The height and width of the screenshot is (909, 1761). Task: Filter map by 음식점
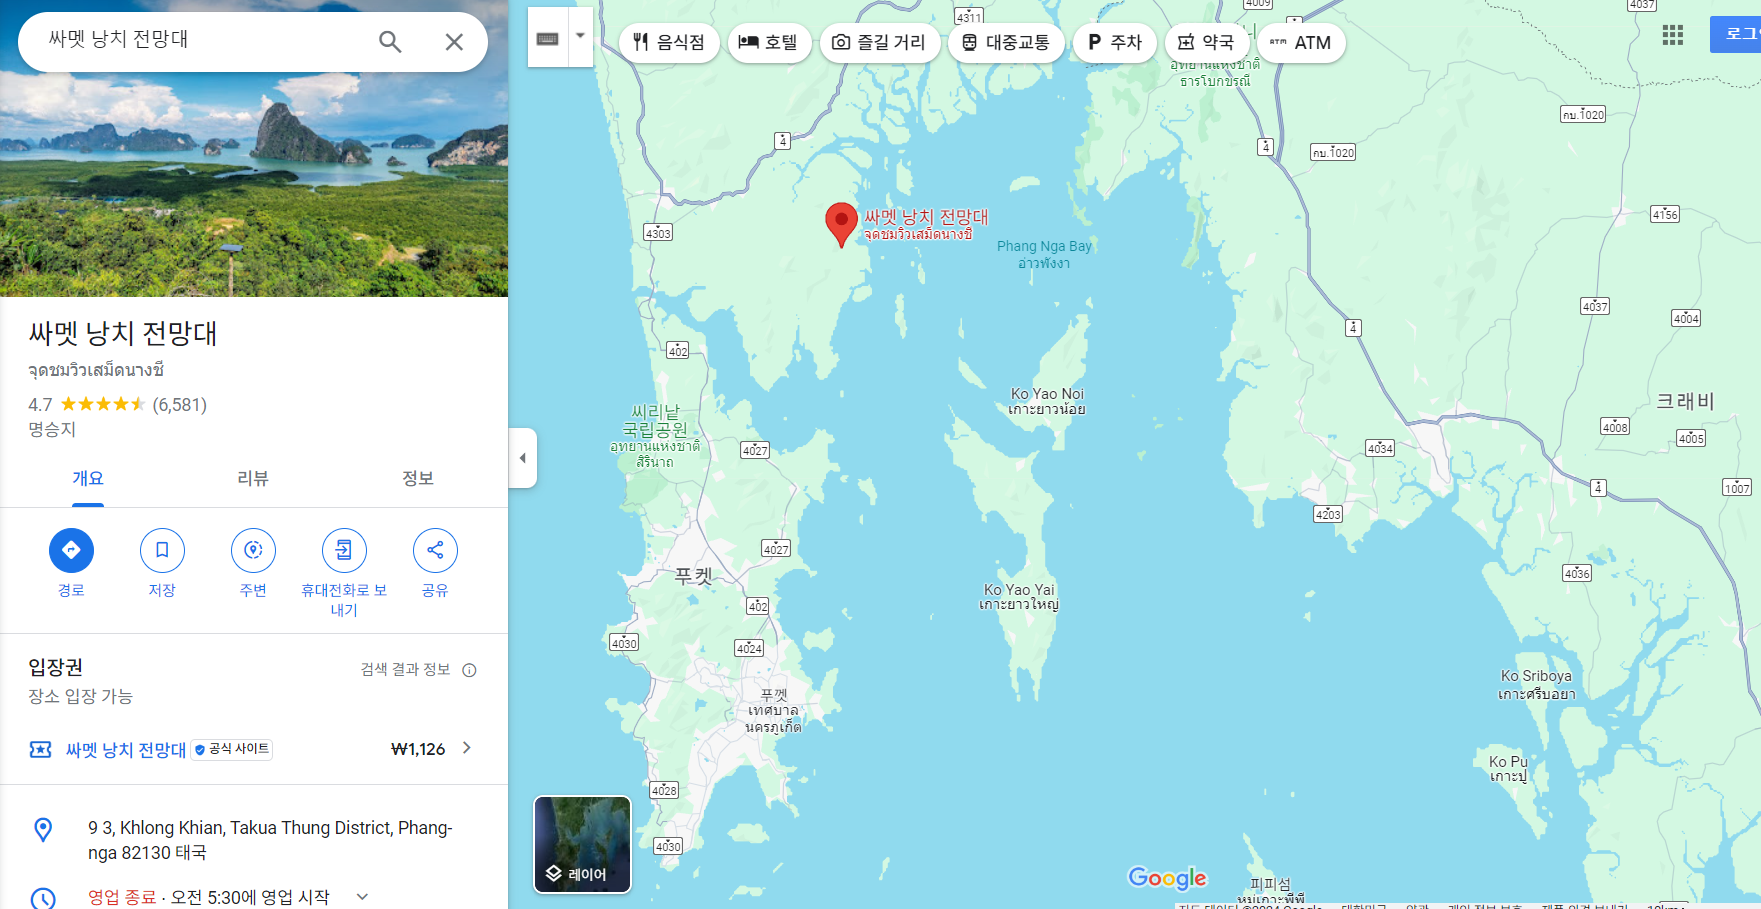(x=669, y=42)
